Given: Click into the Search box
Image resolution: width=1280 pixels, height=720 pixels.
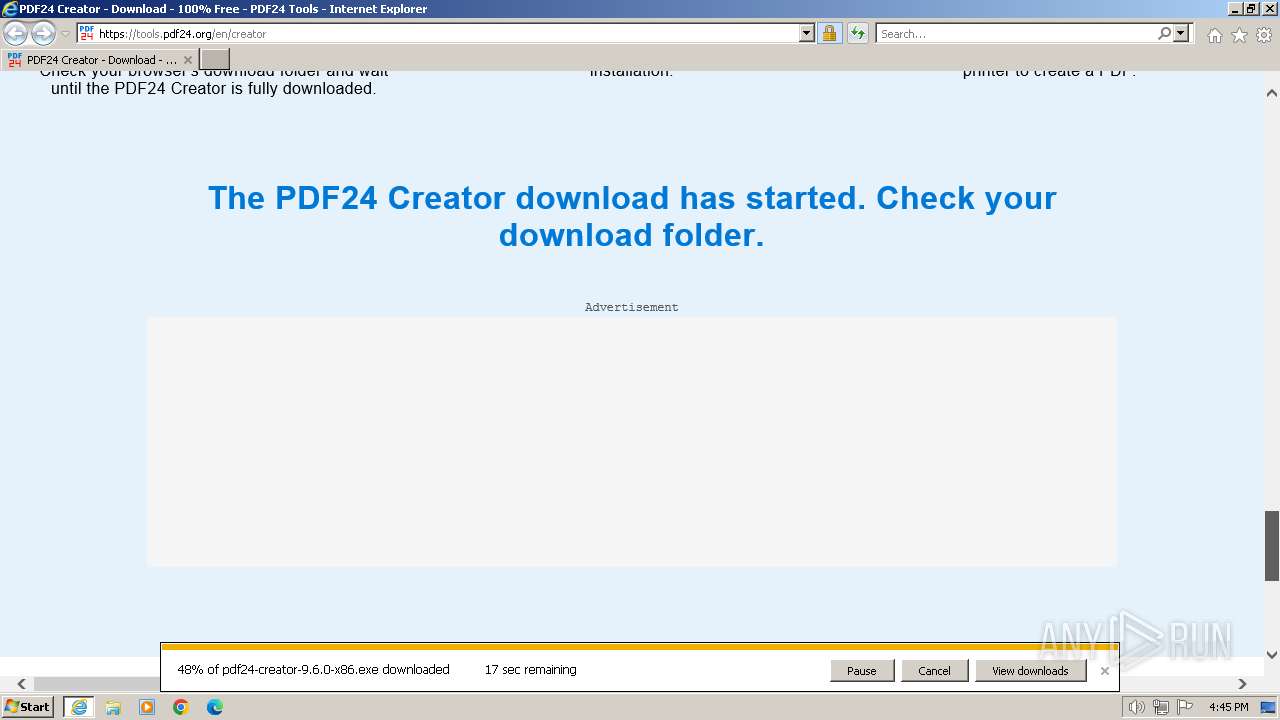Looking at the screenshot, I should click(1015, 33).
